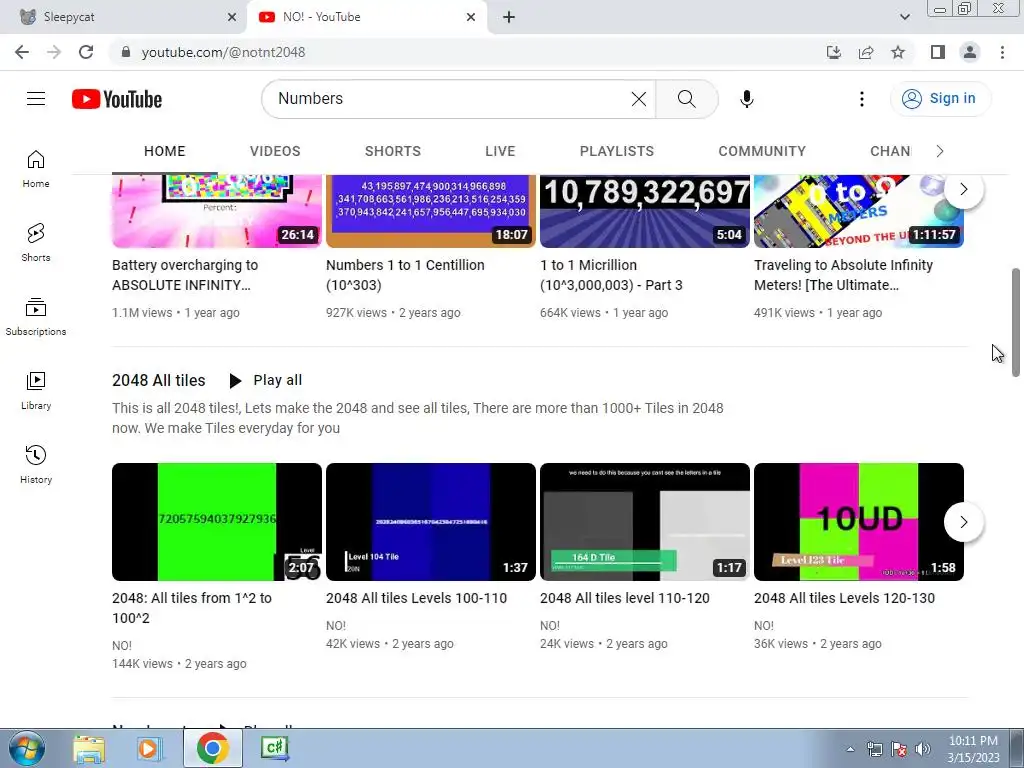This screenshot has width=1024, height=768.
Task: Show next videos in 2048 All tiles shelf
Action: [963, 522]
